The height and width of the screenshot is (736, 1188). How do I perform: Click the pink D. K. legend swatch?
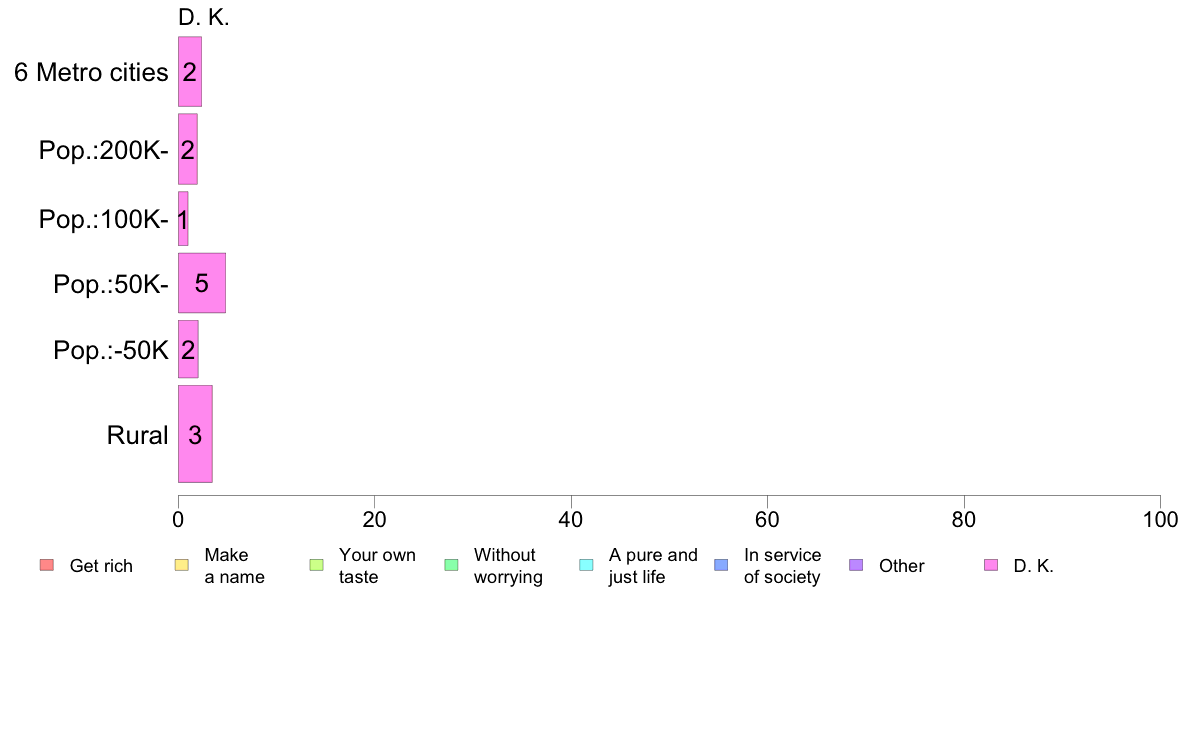(991, 565)
